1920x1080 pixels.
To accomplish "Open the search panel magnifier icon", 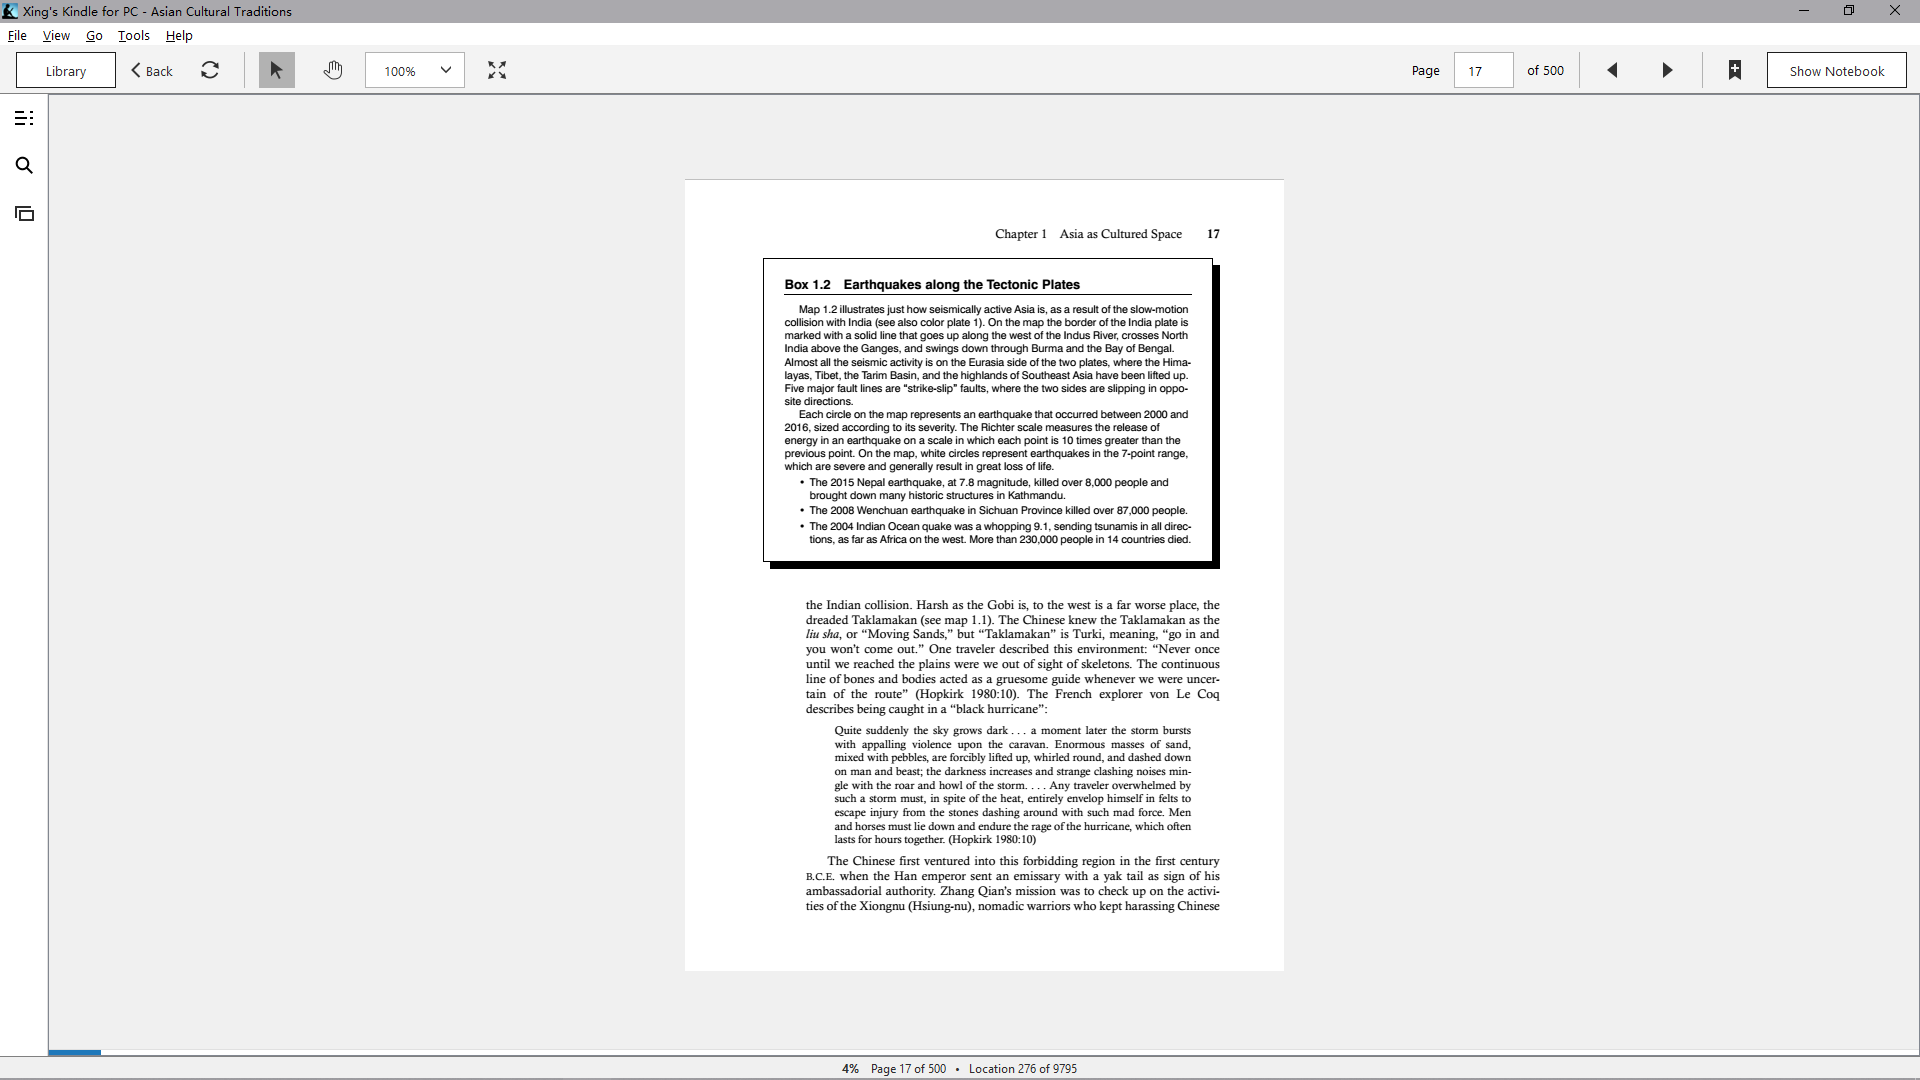I will click(24, 165).
